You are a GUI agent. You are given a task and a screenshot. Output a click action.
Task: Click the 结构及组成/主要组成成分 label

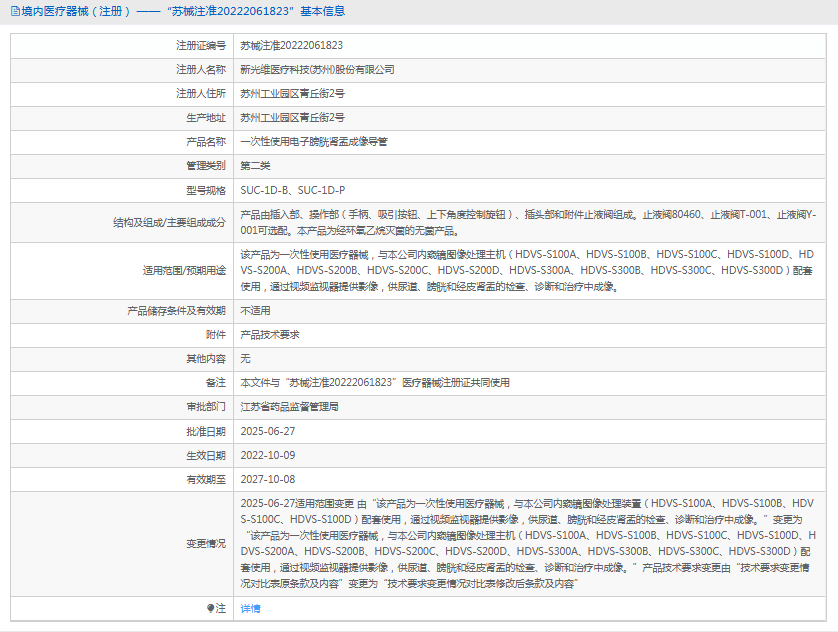[169, 222]
